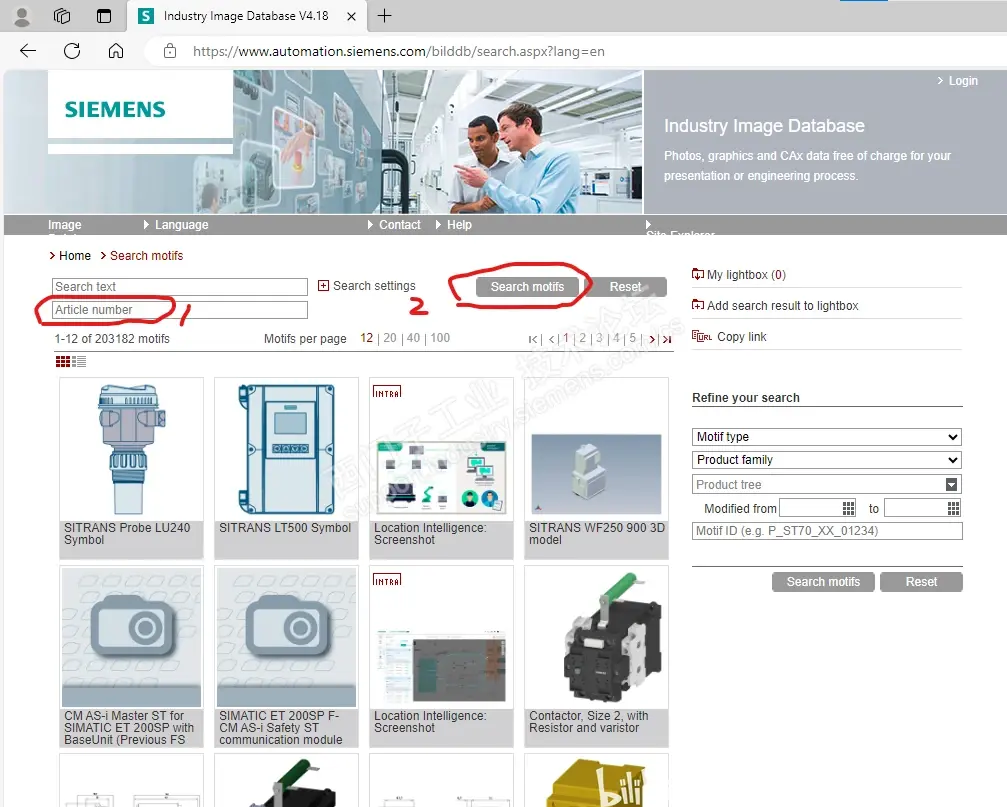The width and height of the screenshot is (1007, 807).
Task: Click the Siemens logo
Action: pyautogui.click(x=115, y=109)
